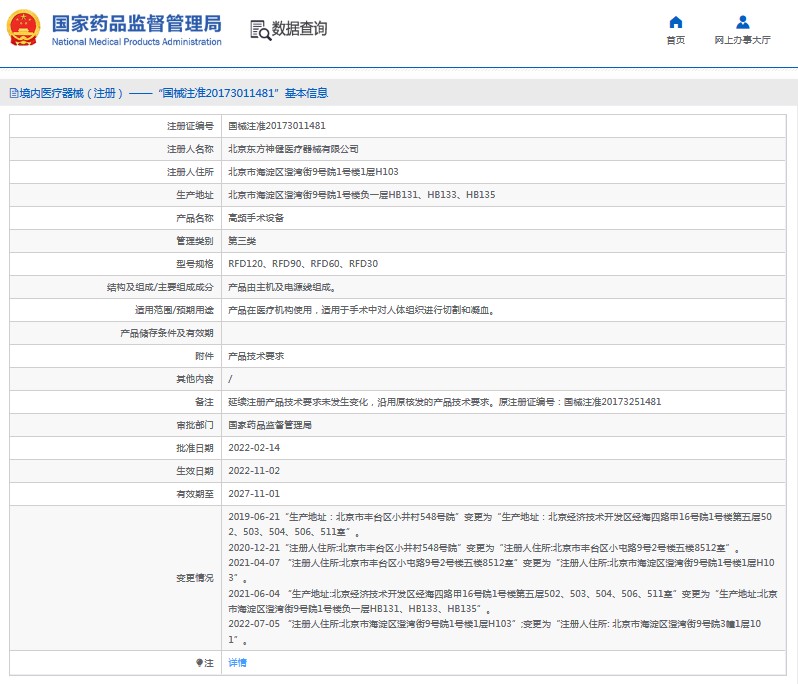Image resolution: width=798 pixels, height=684 pixels.
Task: Click the product name value 高频手术设备
Action: click(x=256, y=218)
